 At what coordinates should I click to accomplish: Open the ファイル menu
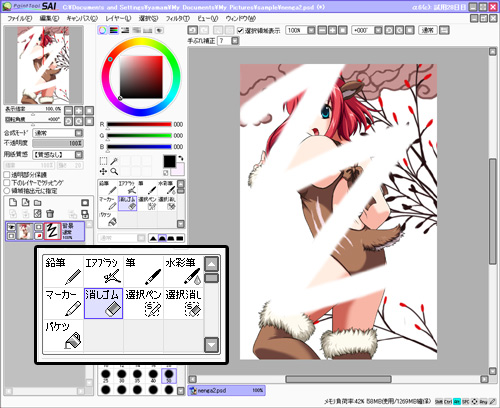(19, 18)
